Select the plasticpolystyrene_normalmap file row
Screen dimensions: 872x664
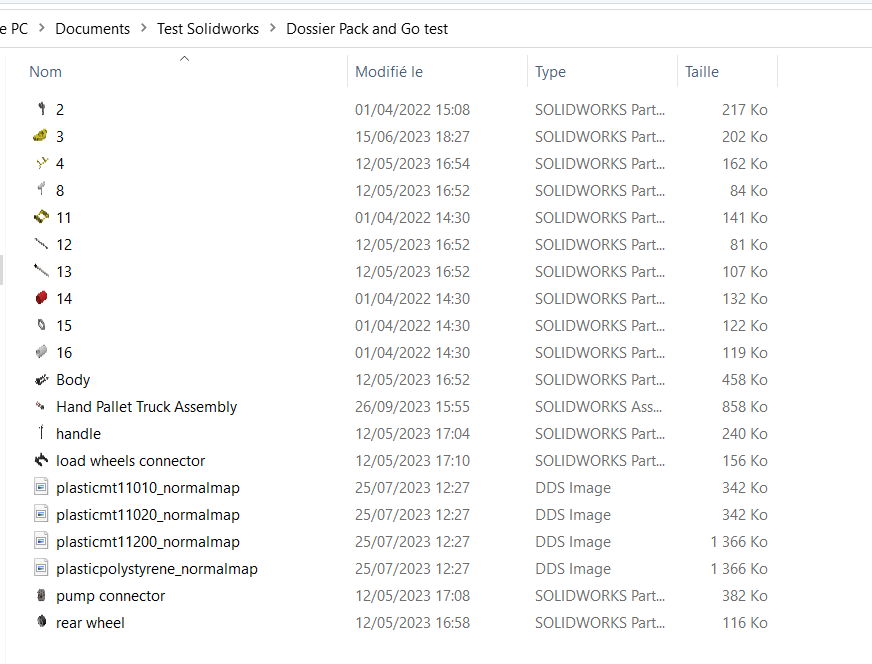point(157,569)
